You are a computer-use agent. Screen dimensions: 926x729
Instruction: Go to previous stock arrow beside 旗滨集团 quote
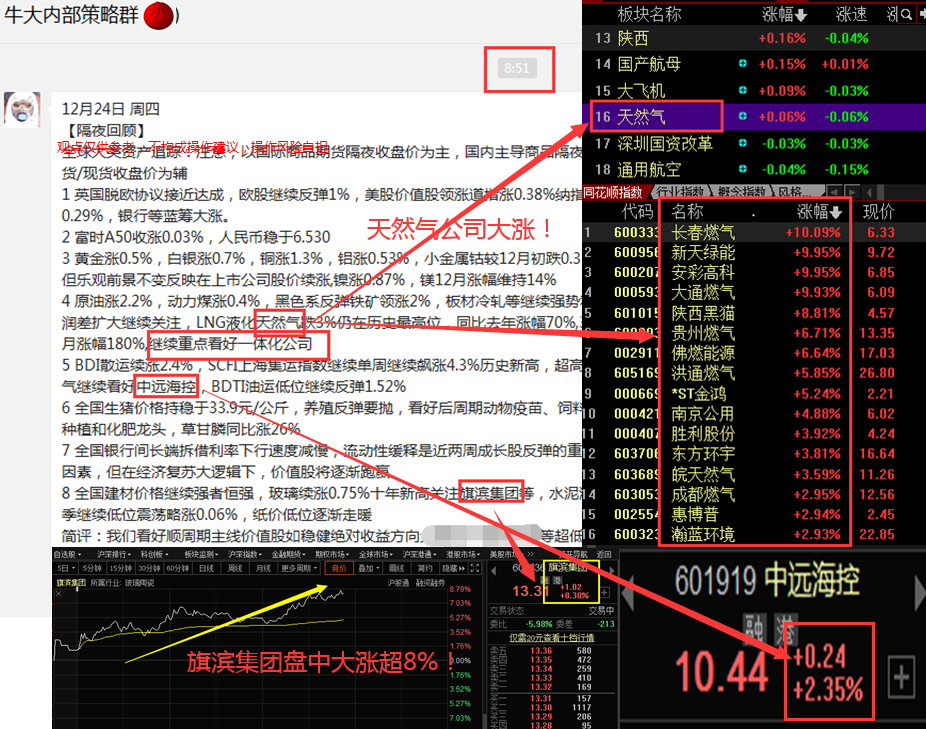tap(494, 571)
